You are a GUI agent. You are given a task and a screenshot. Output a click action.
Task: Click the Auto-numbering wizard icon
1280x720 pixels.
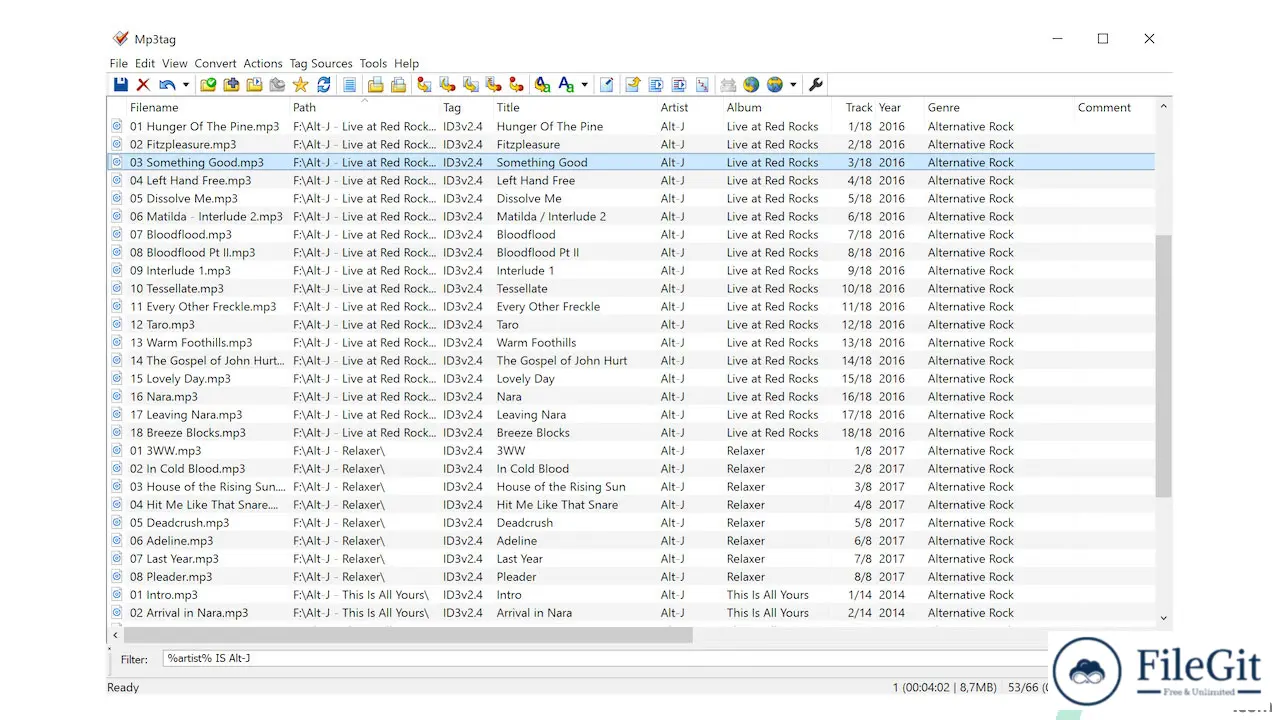pyautogui.click(x=702, y=85)
